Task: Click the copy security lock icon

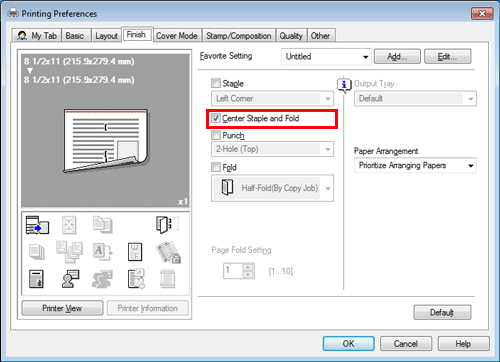Action: (x=168, y=252)
